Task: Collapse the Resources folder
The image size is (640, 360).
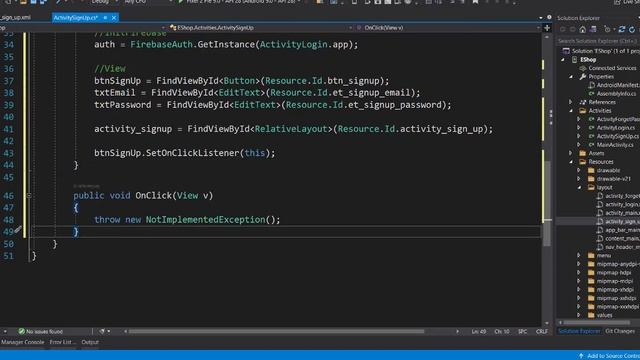Action: [x=571, y=162]
